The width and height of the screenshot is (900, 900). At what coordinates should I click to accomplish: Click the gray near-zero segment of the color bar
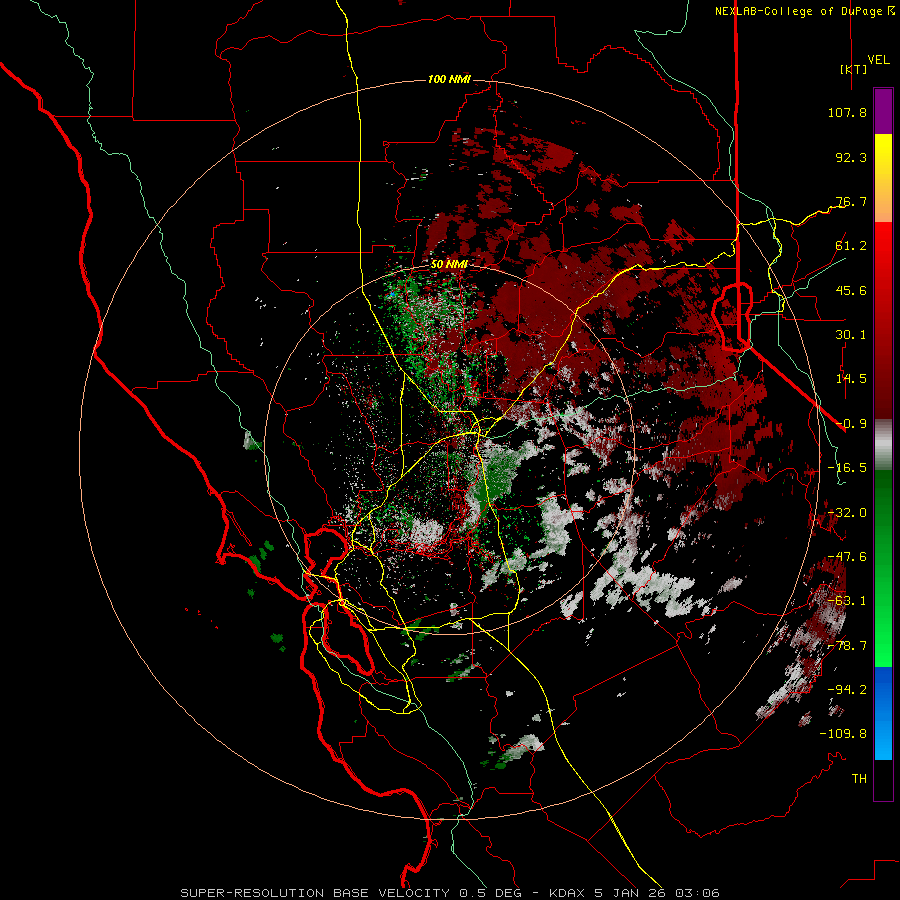click(x=883, y=443)
